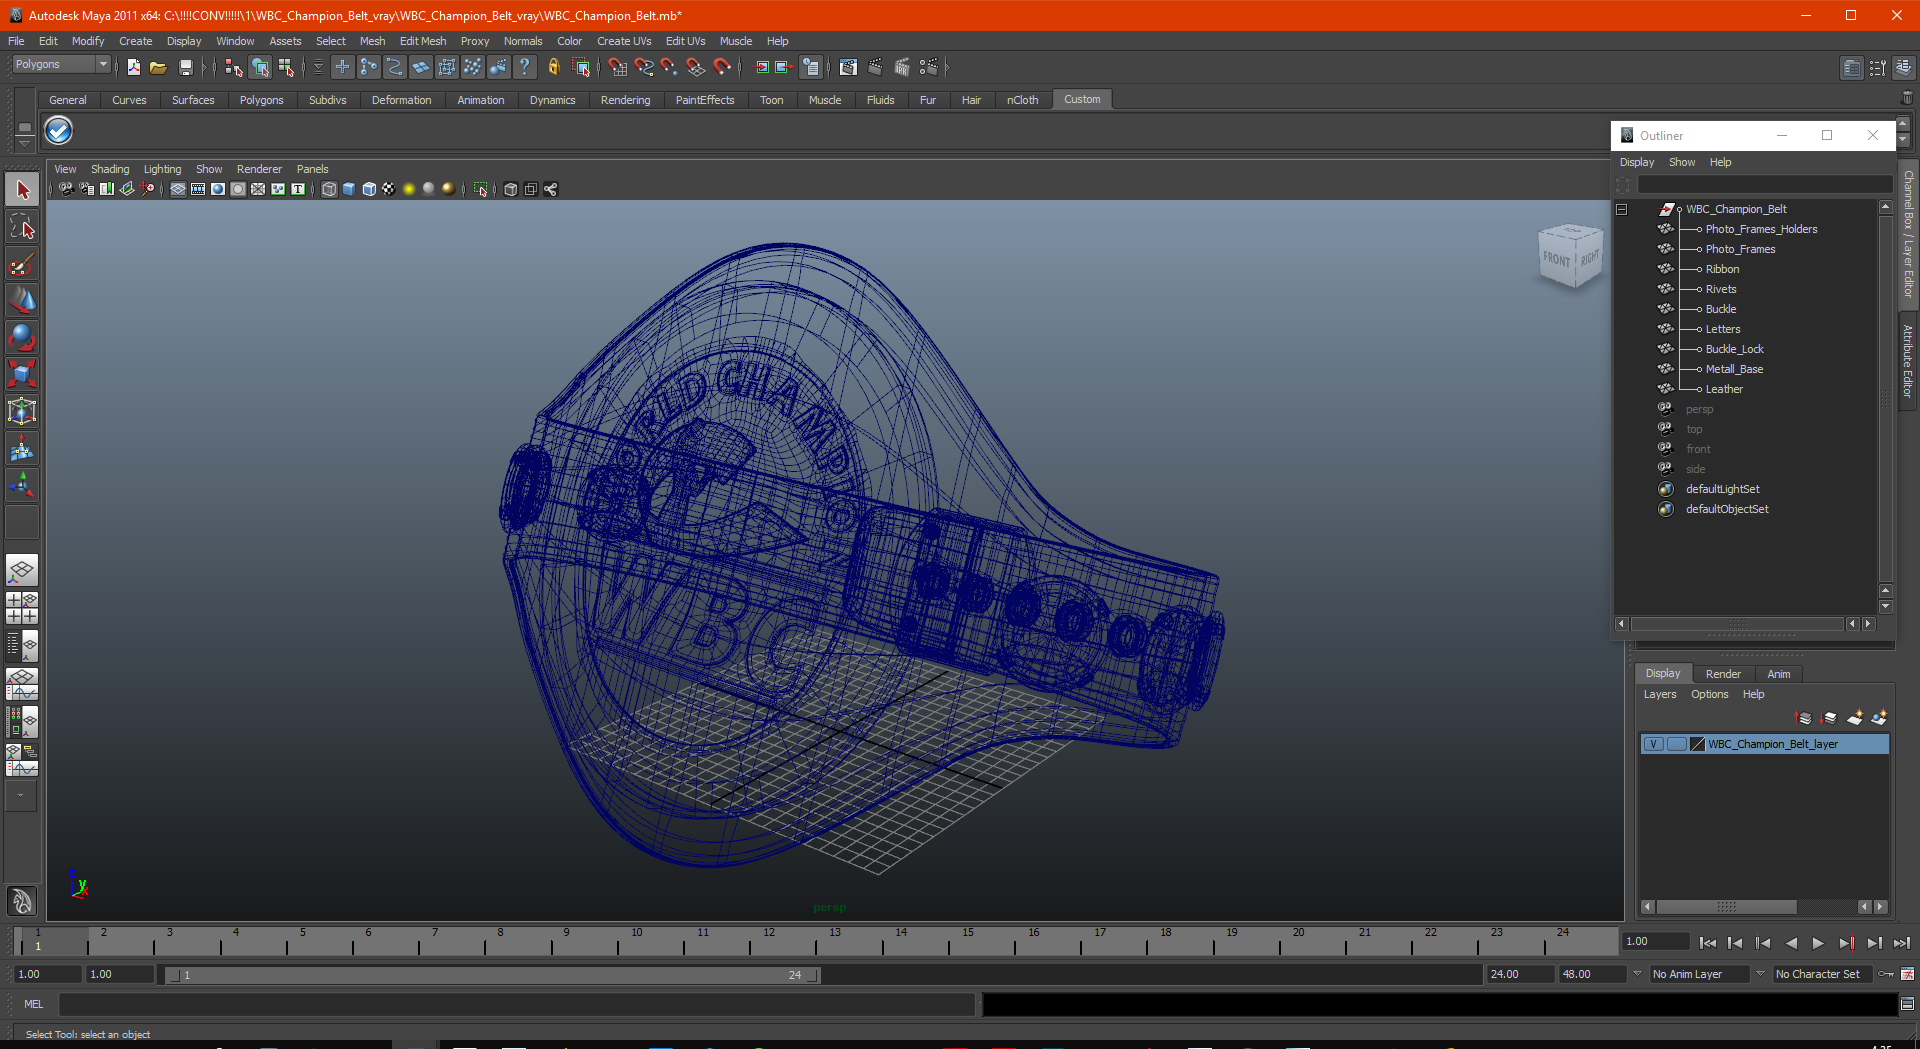Screen dimensions: 1920x1049
Task: Select Buckle_Lock in the Outliner
Action: [1734, 349]
